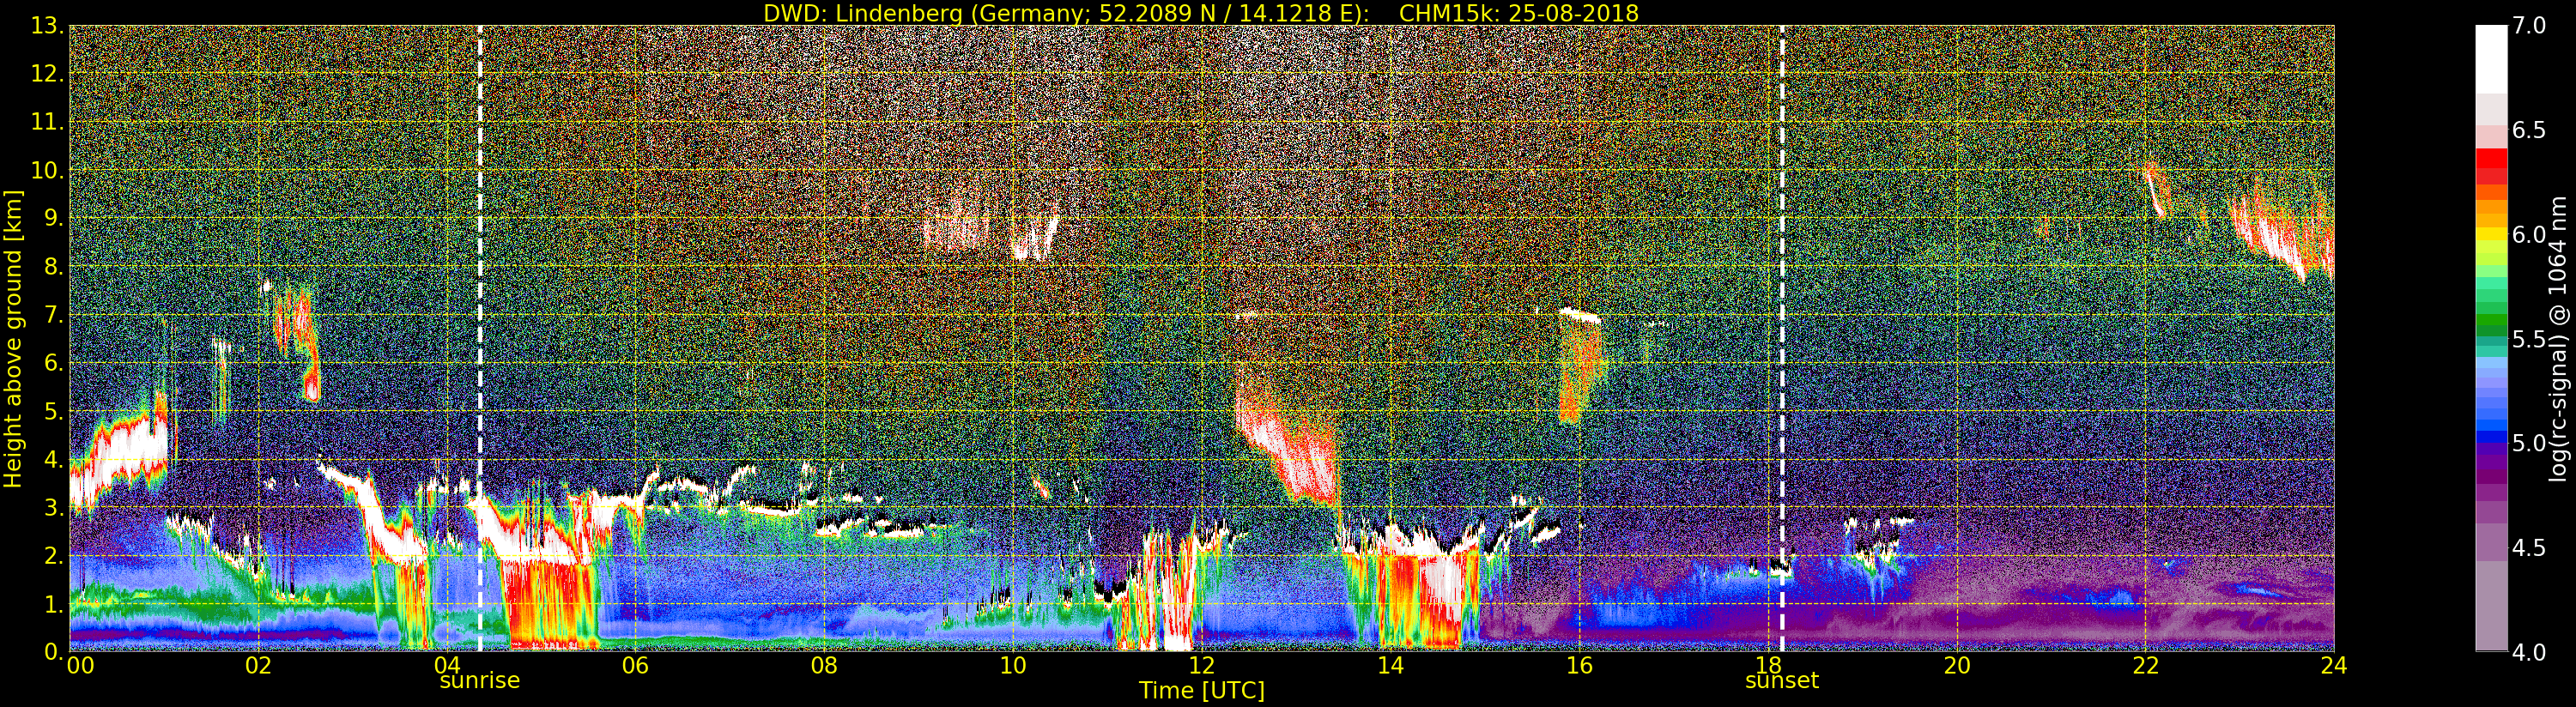This screenshot has width=2576, height=707.
Task: Click the white dashed sunset marker line
Action: click(1782, 338)
